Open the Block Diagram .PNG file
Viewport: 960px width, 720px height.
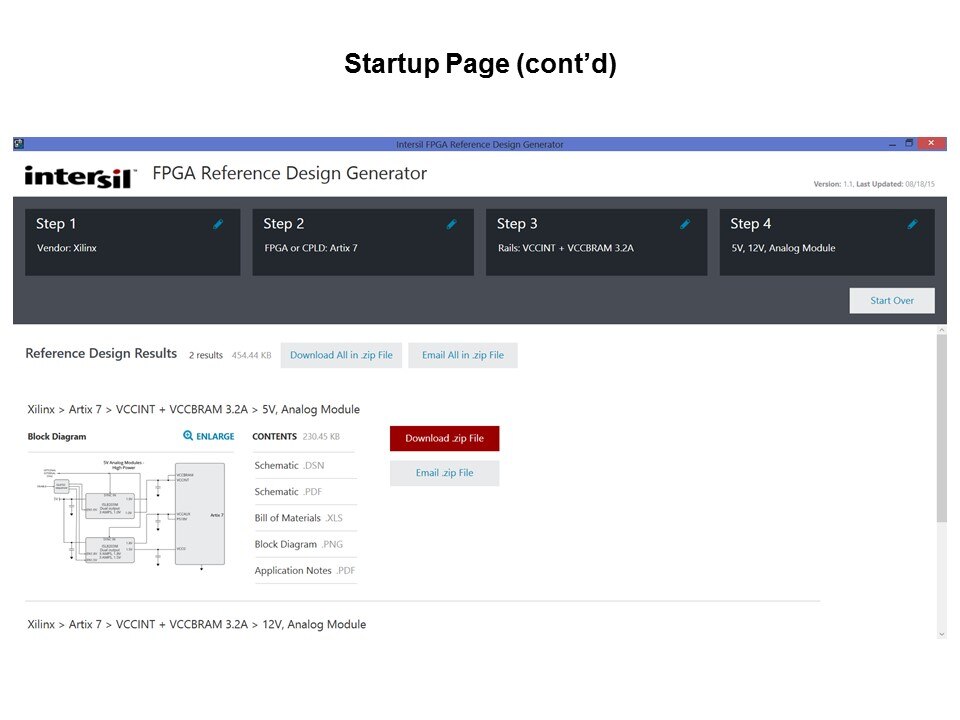point(299,544)
